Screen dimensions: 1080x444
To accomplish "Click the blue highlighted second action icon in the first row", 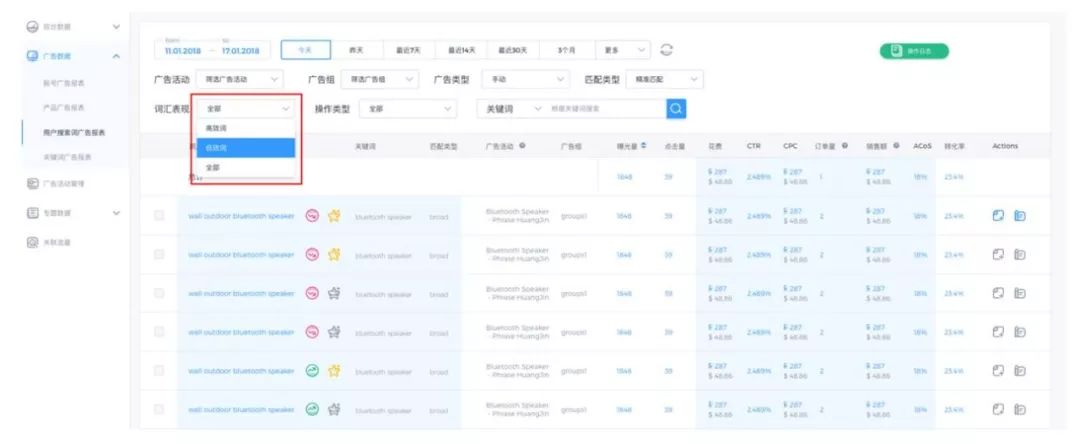I will [1020, 215].
